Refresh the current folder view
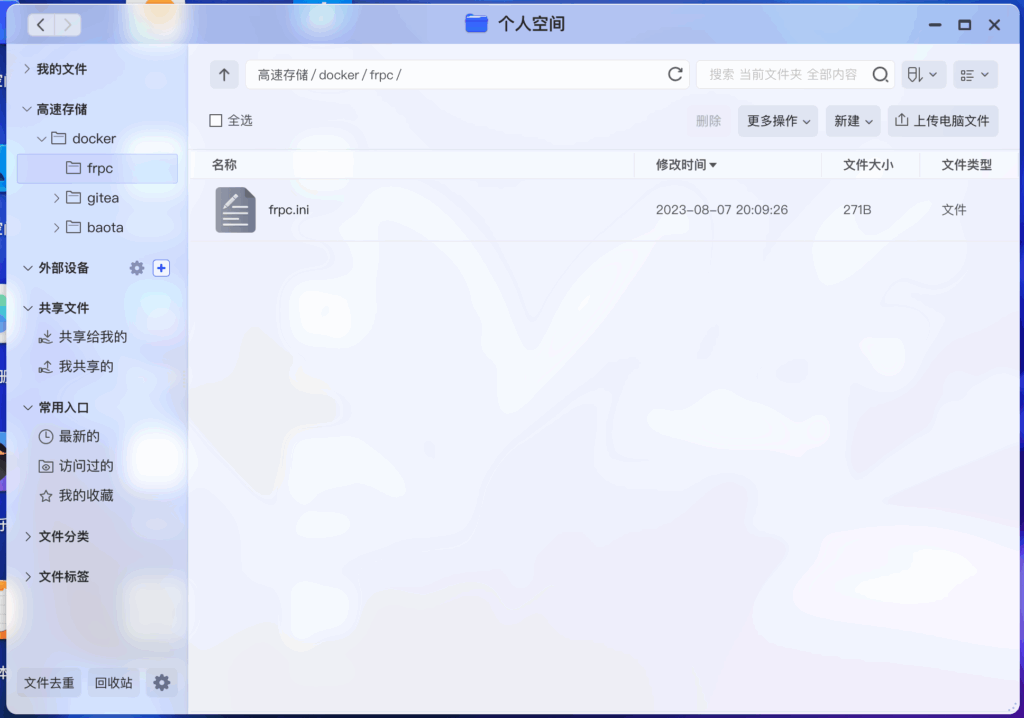The image size is (1024, 718). (675, 74)
